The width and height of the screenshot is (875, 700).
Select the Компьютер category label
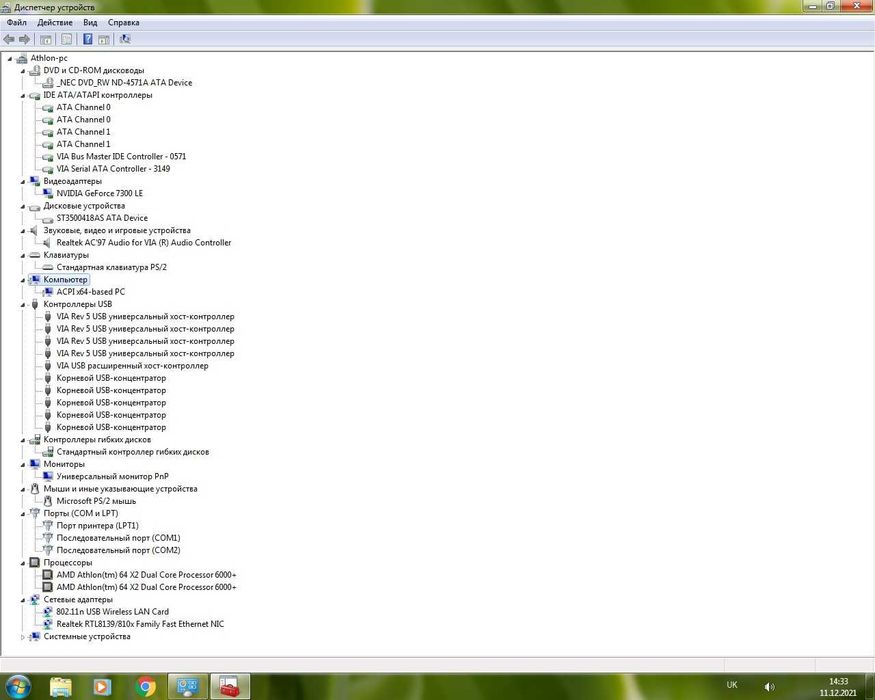click(x=65, y=280)
